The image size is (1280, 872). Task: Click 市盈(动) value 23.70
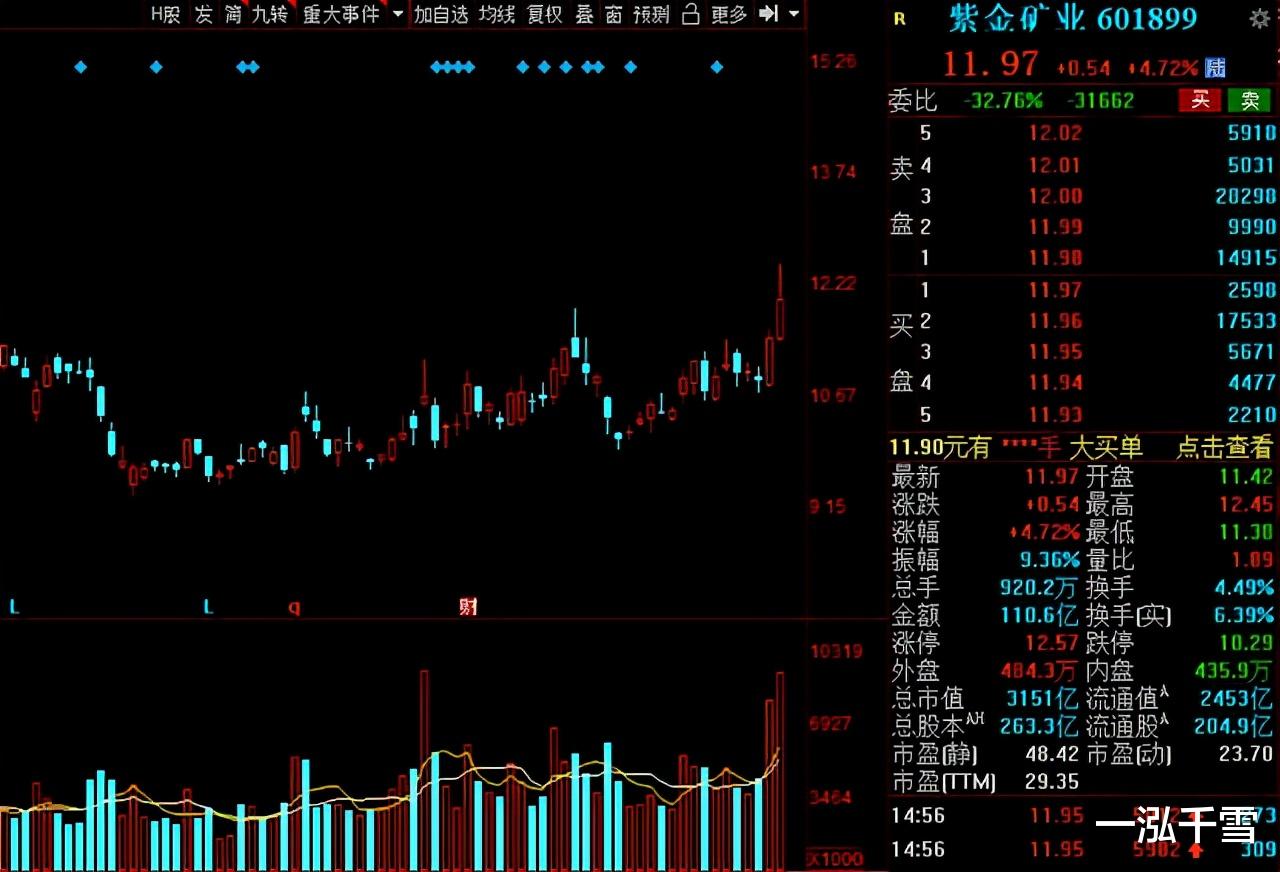click(1246, 754)
